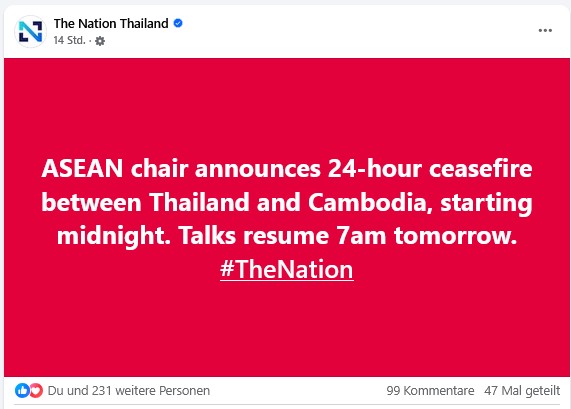571x409 pixels.
Task: Open the '14 Std.' post timestamp
Action: 69,40
